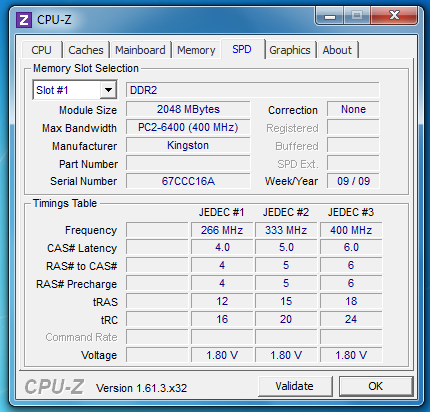The width and height of the screenshot is (430, 412).
Task: Click the JEDEC #3 400 MHz frequency cell
Action: click(351, 230)
